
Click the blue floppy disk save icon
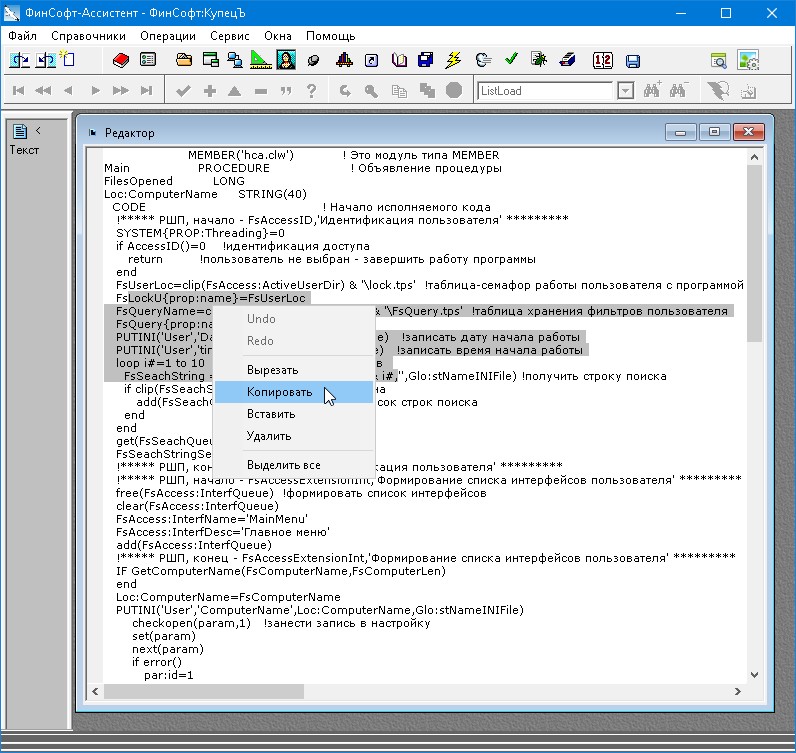pyautogui.click(x=633, y=61)
